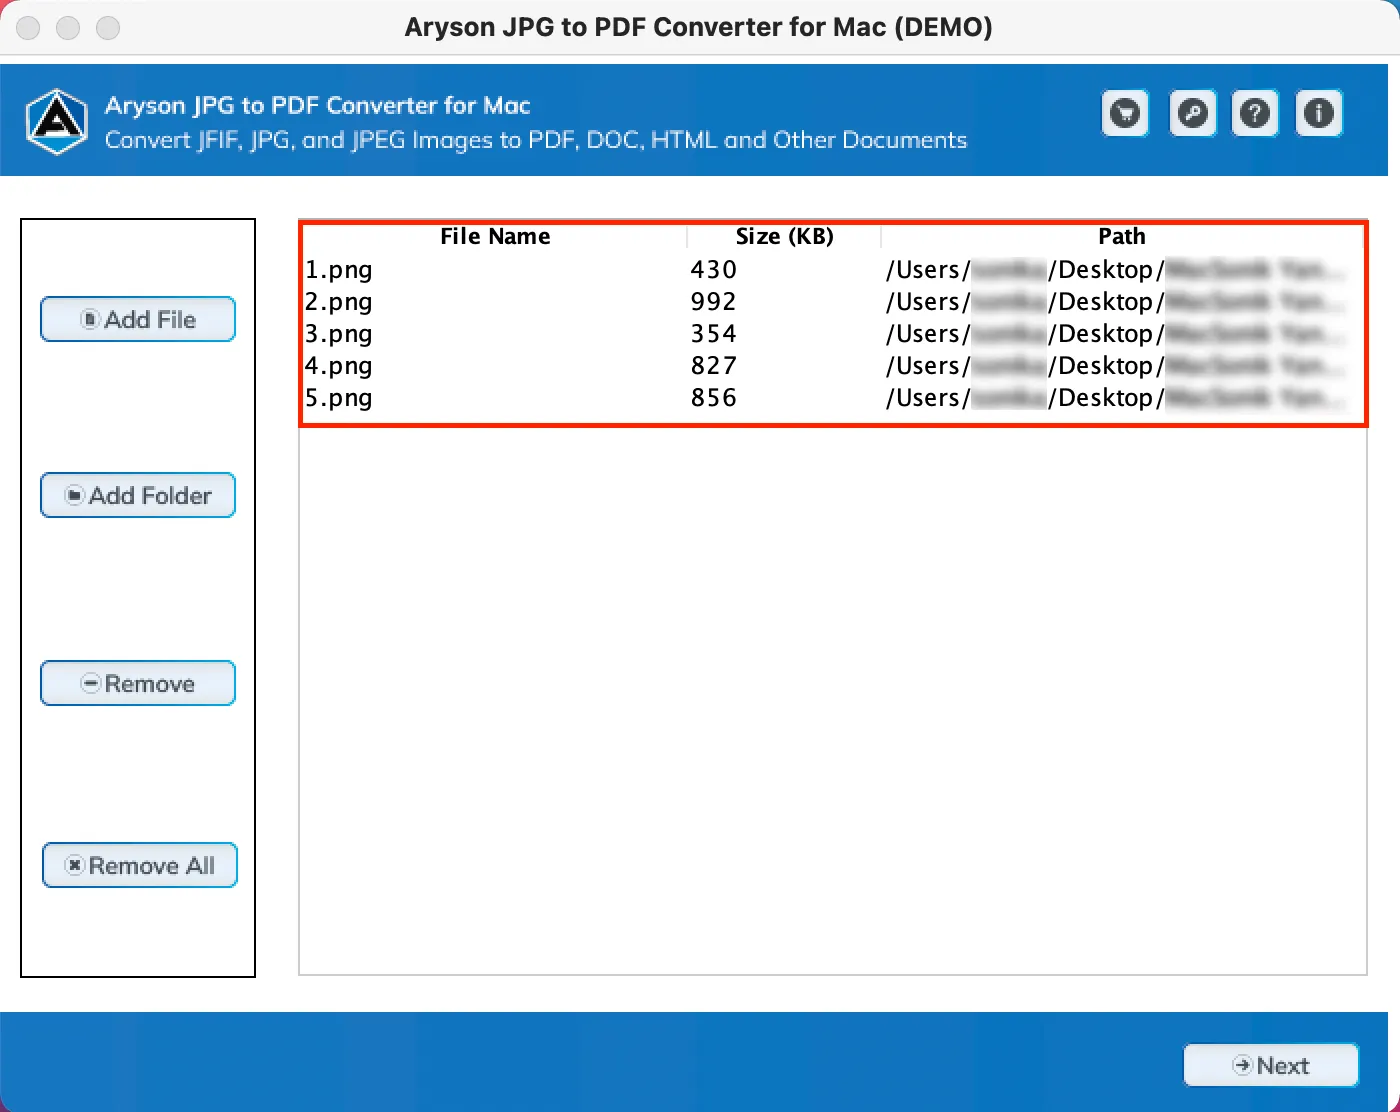Click the Aryson logo in the header
The width and height of the screenshot is (1400, 1112).
57,121
